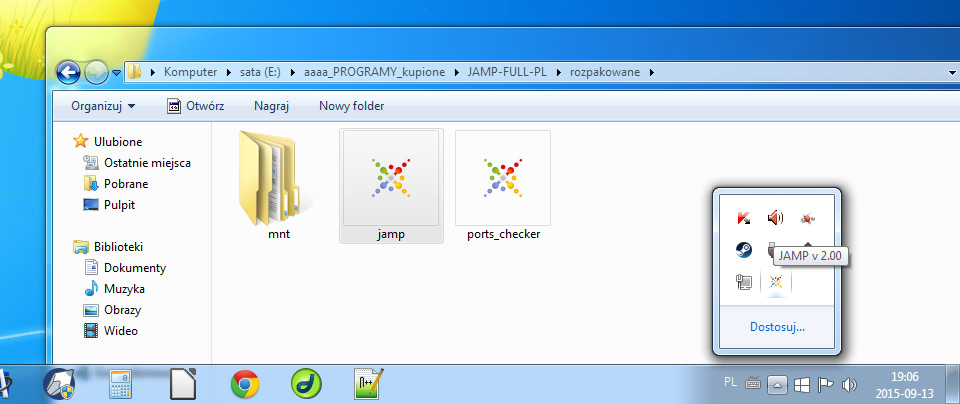Select the mnt folder
The image size is (960, 404).
pos(279,186)
